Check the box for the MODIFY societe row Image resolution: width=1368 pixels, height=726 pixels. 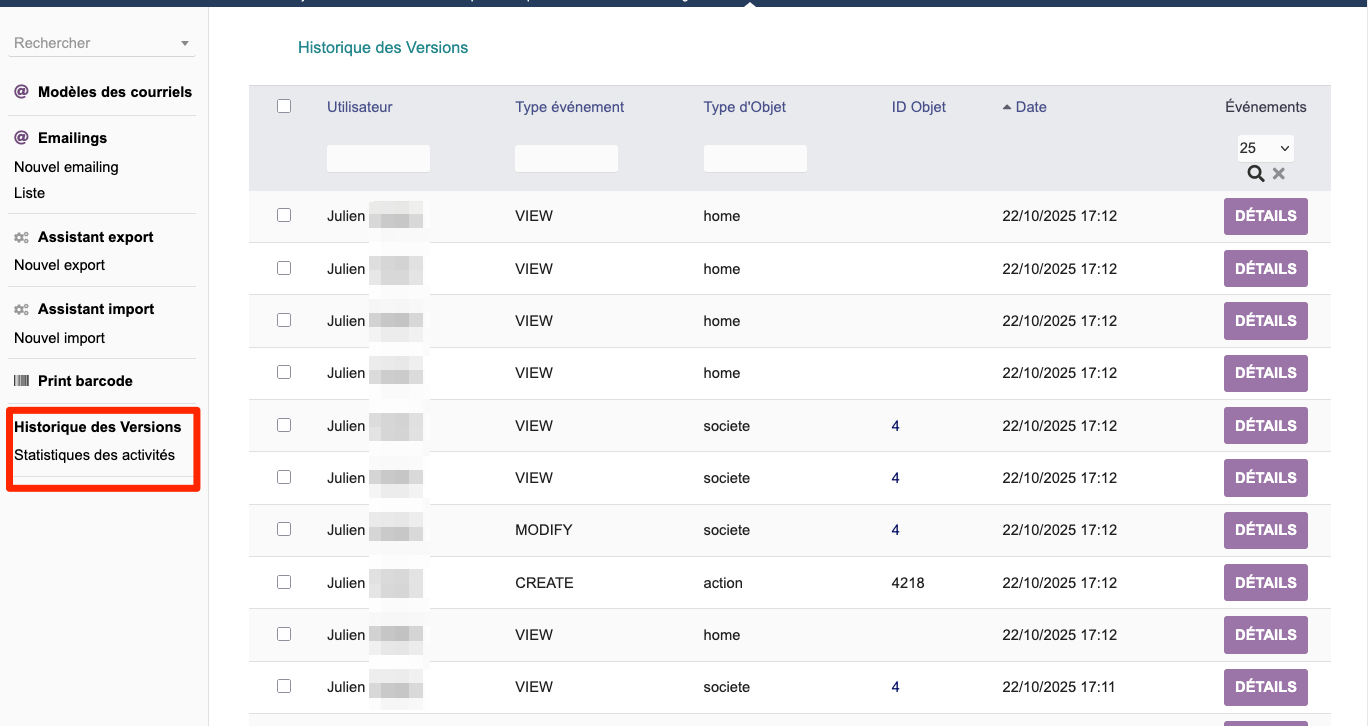284,529
